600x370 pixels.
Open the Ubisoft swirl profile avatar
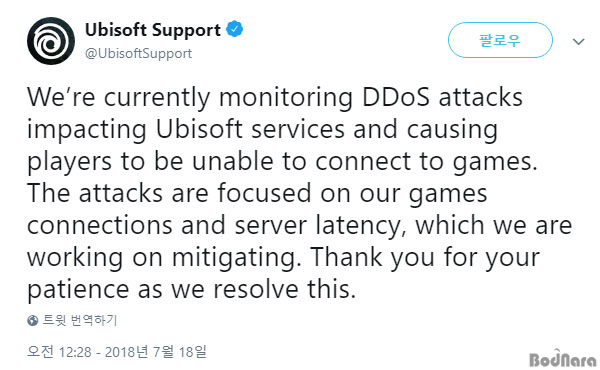(51, 41)
